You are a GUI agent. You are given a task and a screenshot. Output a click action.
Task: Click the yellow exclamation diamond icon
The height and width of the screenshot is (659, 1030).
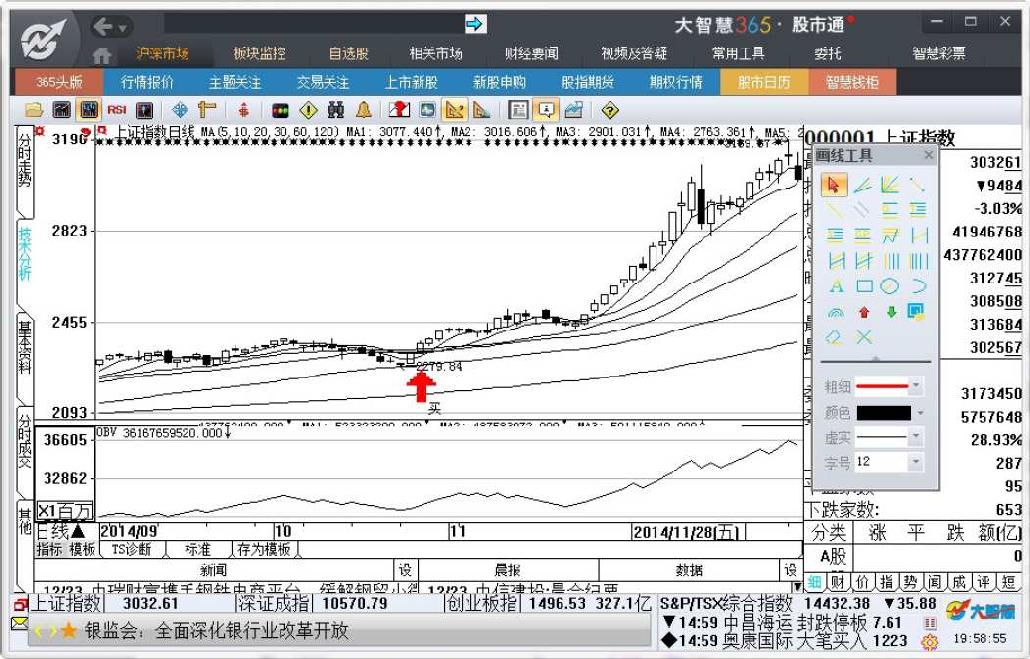(x=308, y=110)
